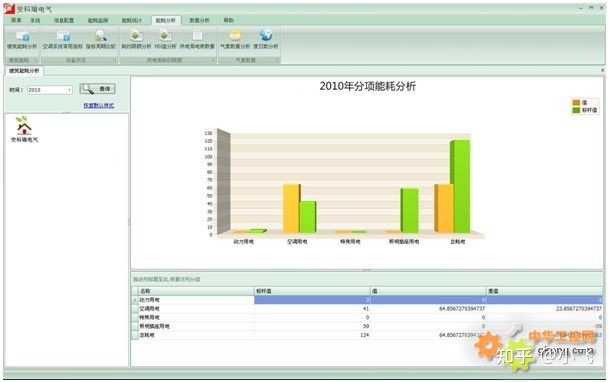Screen dimensions: 609x382
Task: Open the 建筑能耗分析 ribbon icon
Action: pos(22,39)
